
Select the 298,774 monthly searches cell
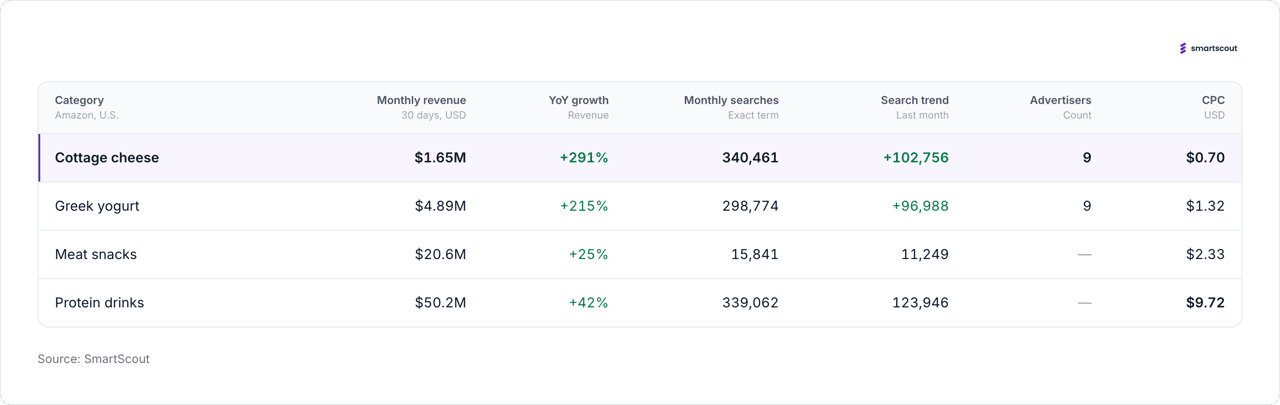pyautogui.click(x=750, y=206)
